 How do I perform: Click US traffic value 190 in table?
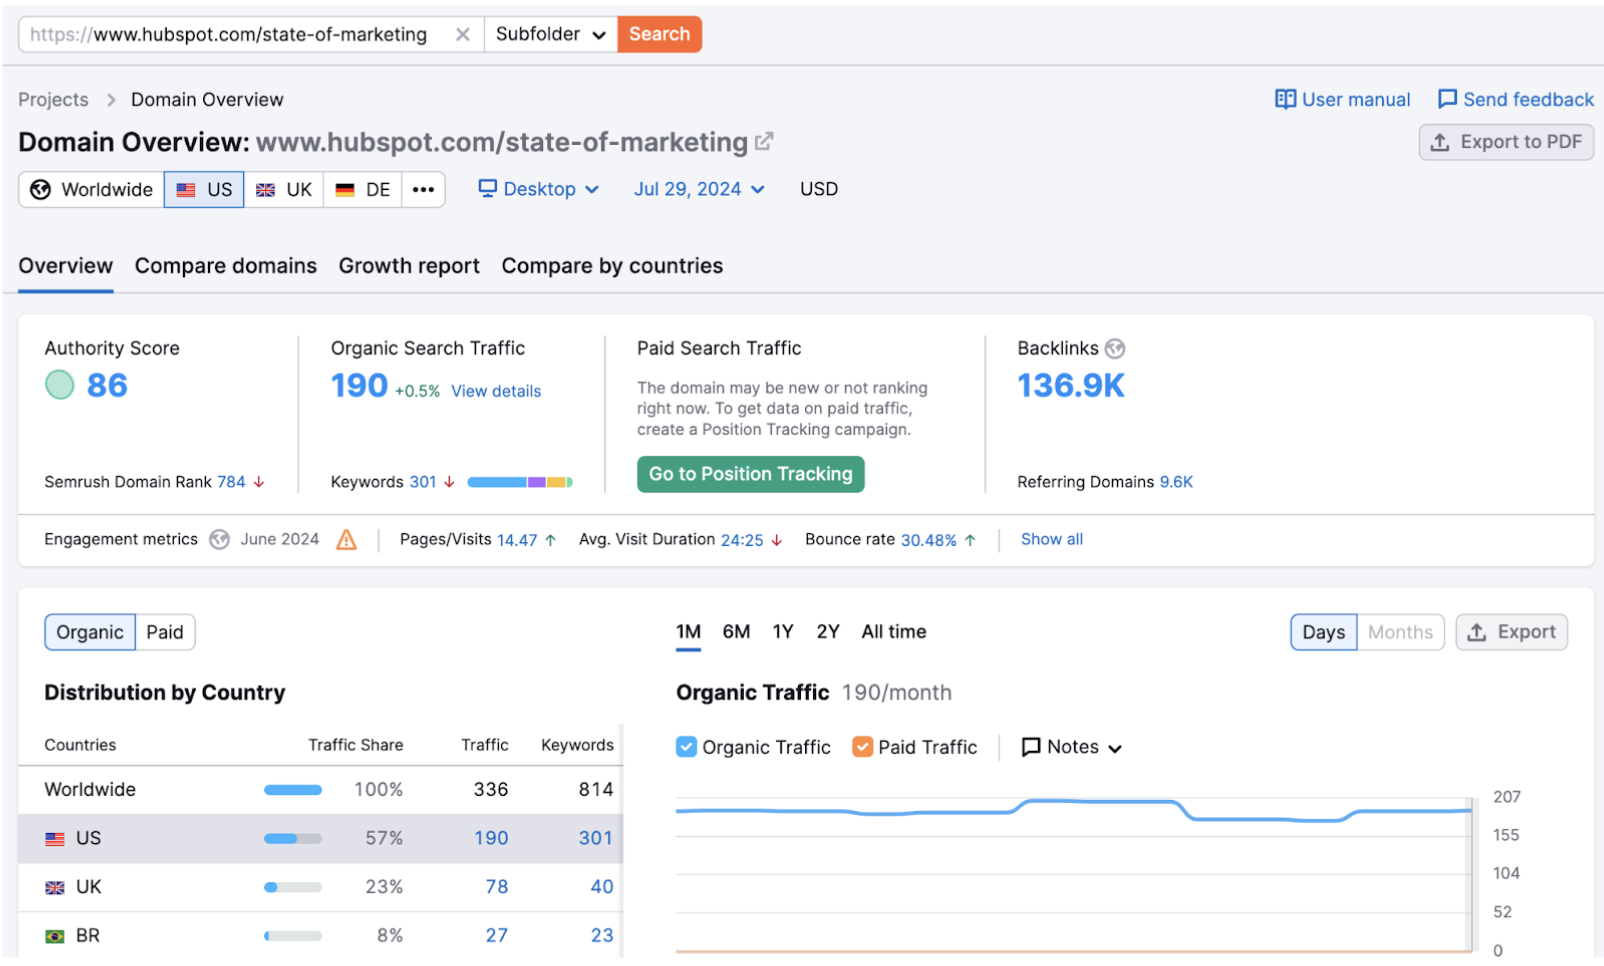coord(491,839)
